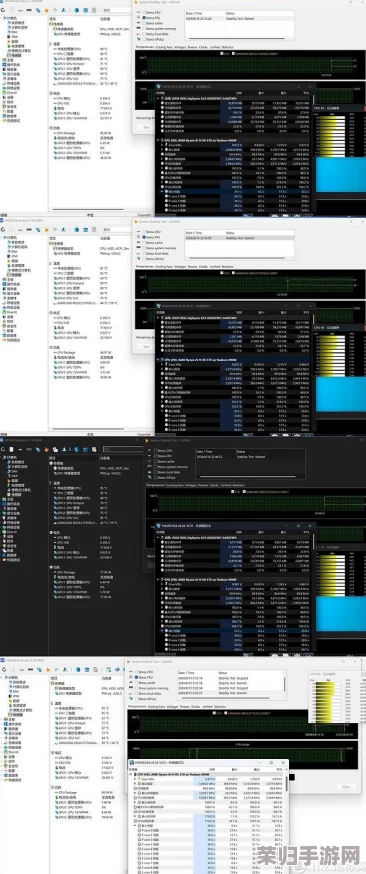Tick Stress cache in the bottom screenshot
The height and width of the screenshot is (874, 366).
(137, 683)
